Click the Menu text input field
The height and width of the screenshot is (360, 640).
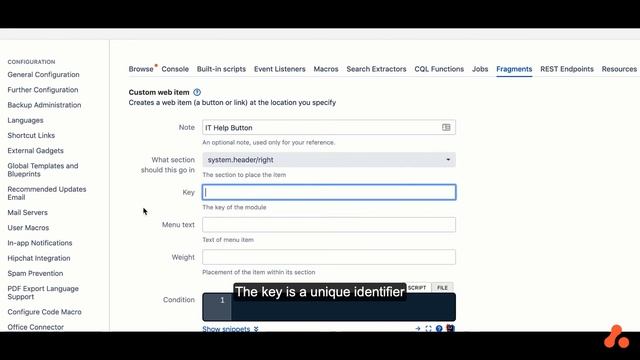coord(329,224)
